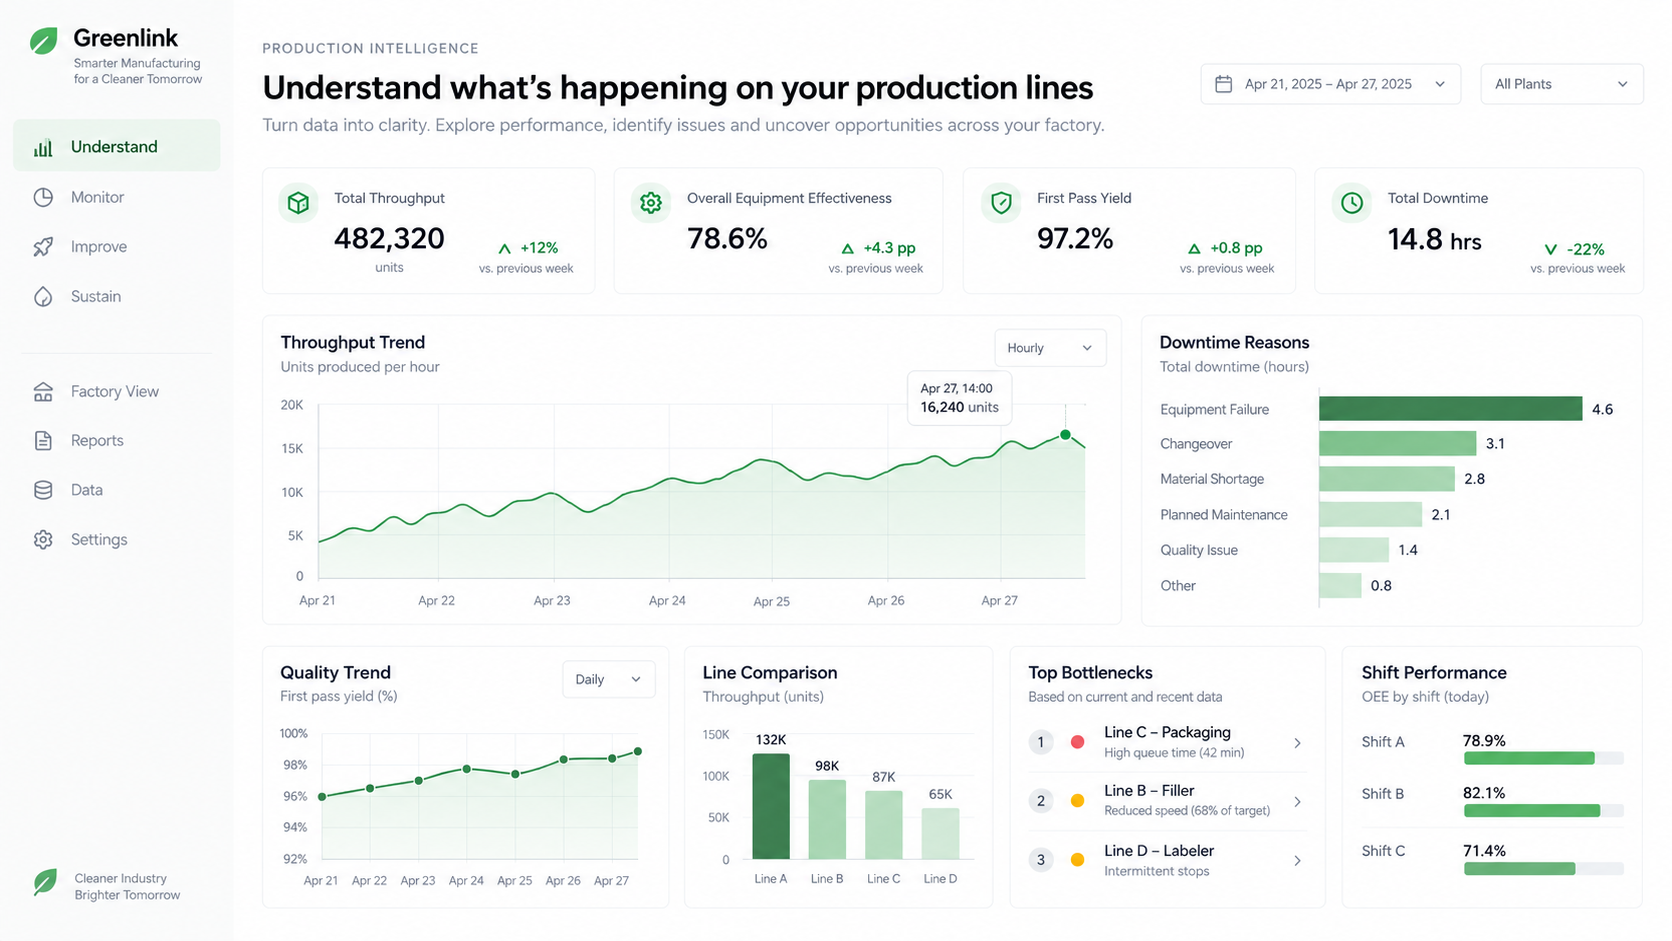Image resolution: width=1672 pixels, height=941 pixels.
Task: Click the throughput +12% up arrow
Action: click(x=505, y=249)
